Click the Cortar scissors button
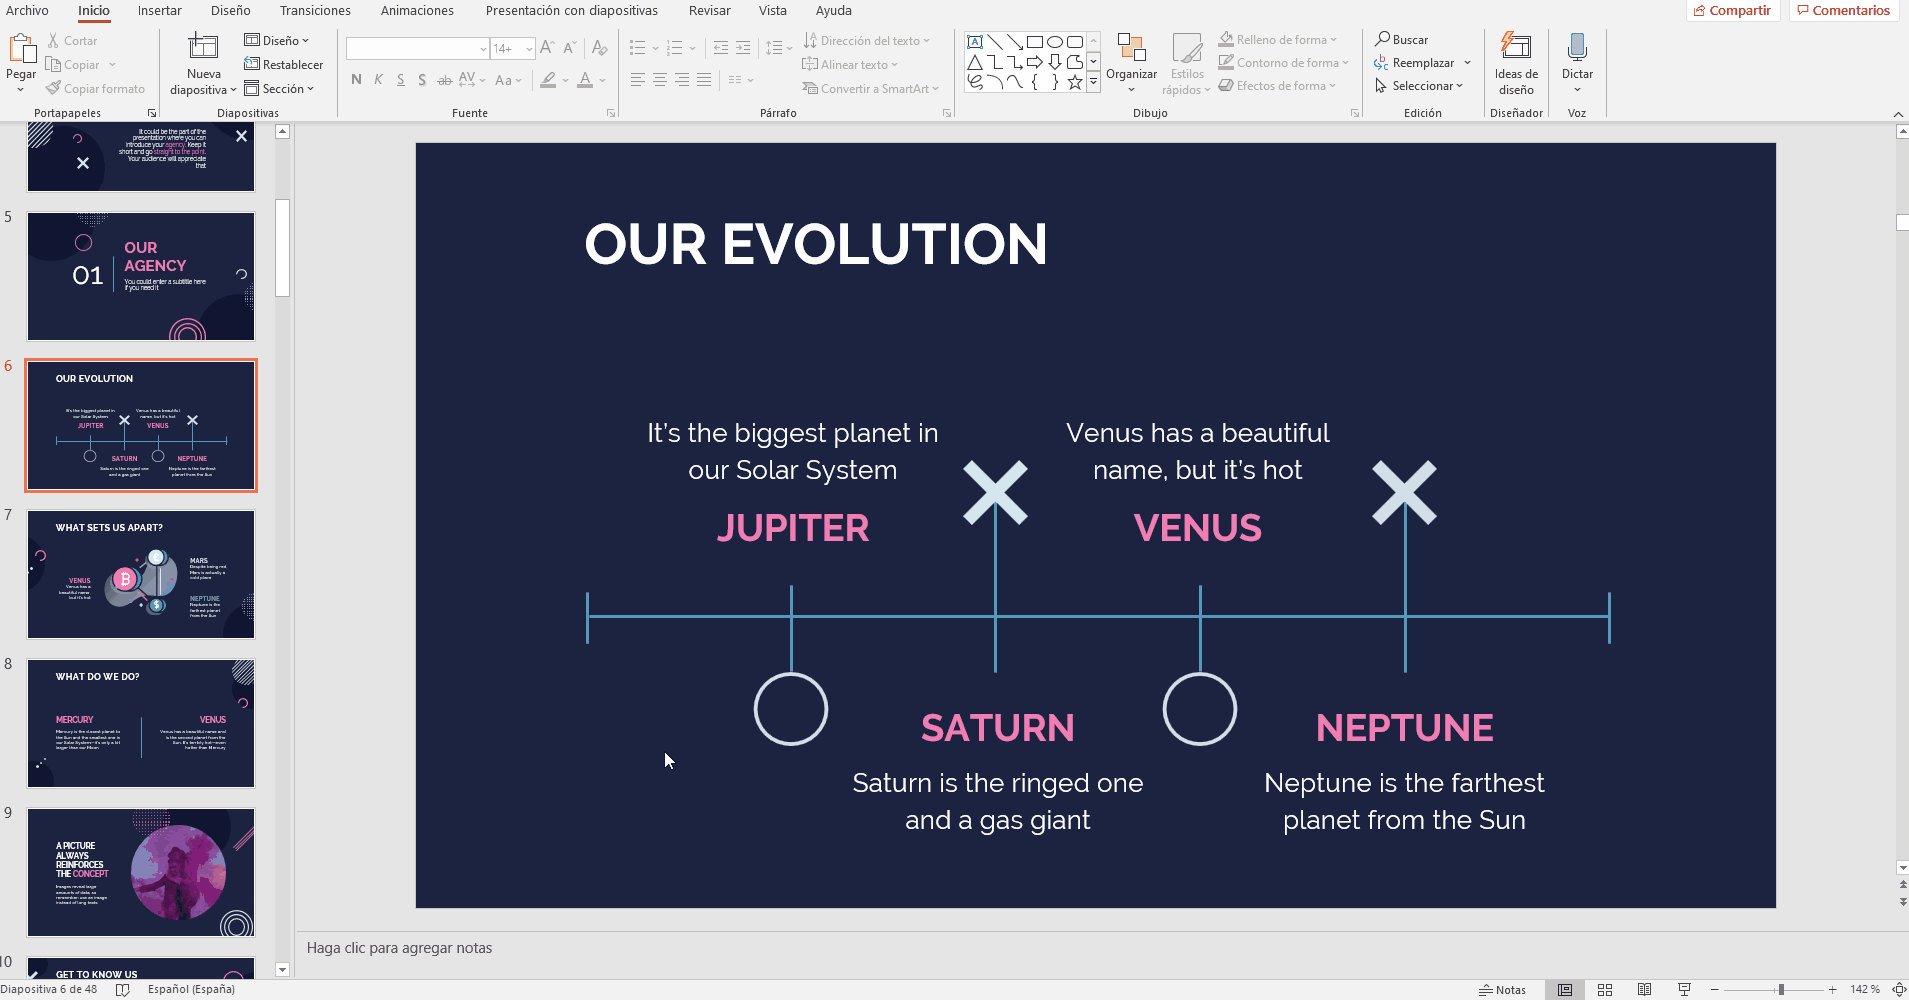 72,41
